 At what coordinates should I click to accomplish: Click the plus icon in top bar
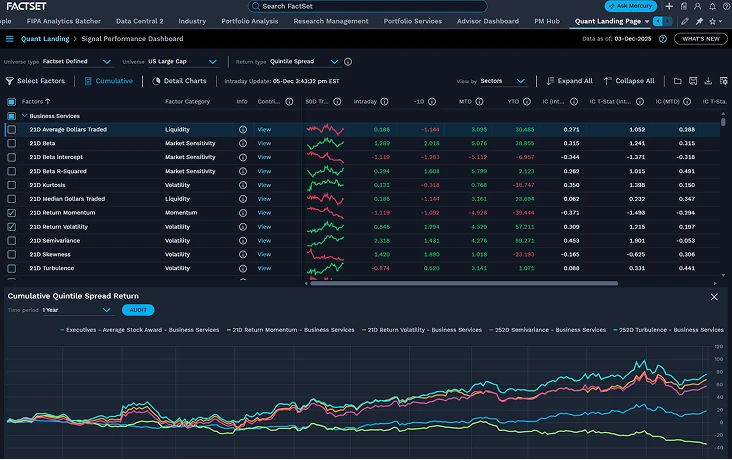coord(669,6)
